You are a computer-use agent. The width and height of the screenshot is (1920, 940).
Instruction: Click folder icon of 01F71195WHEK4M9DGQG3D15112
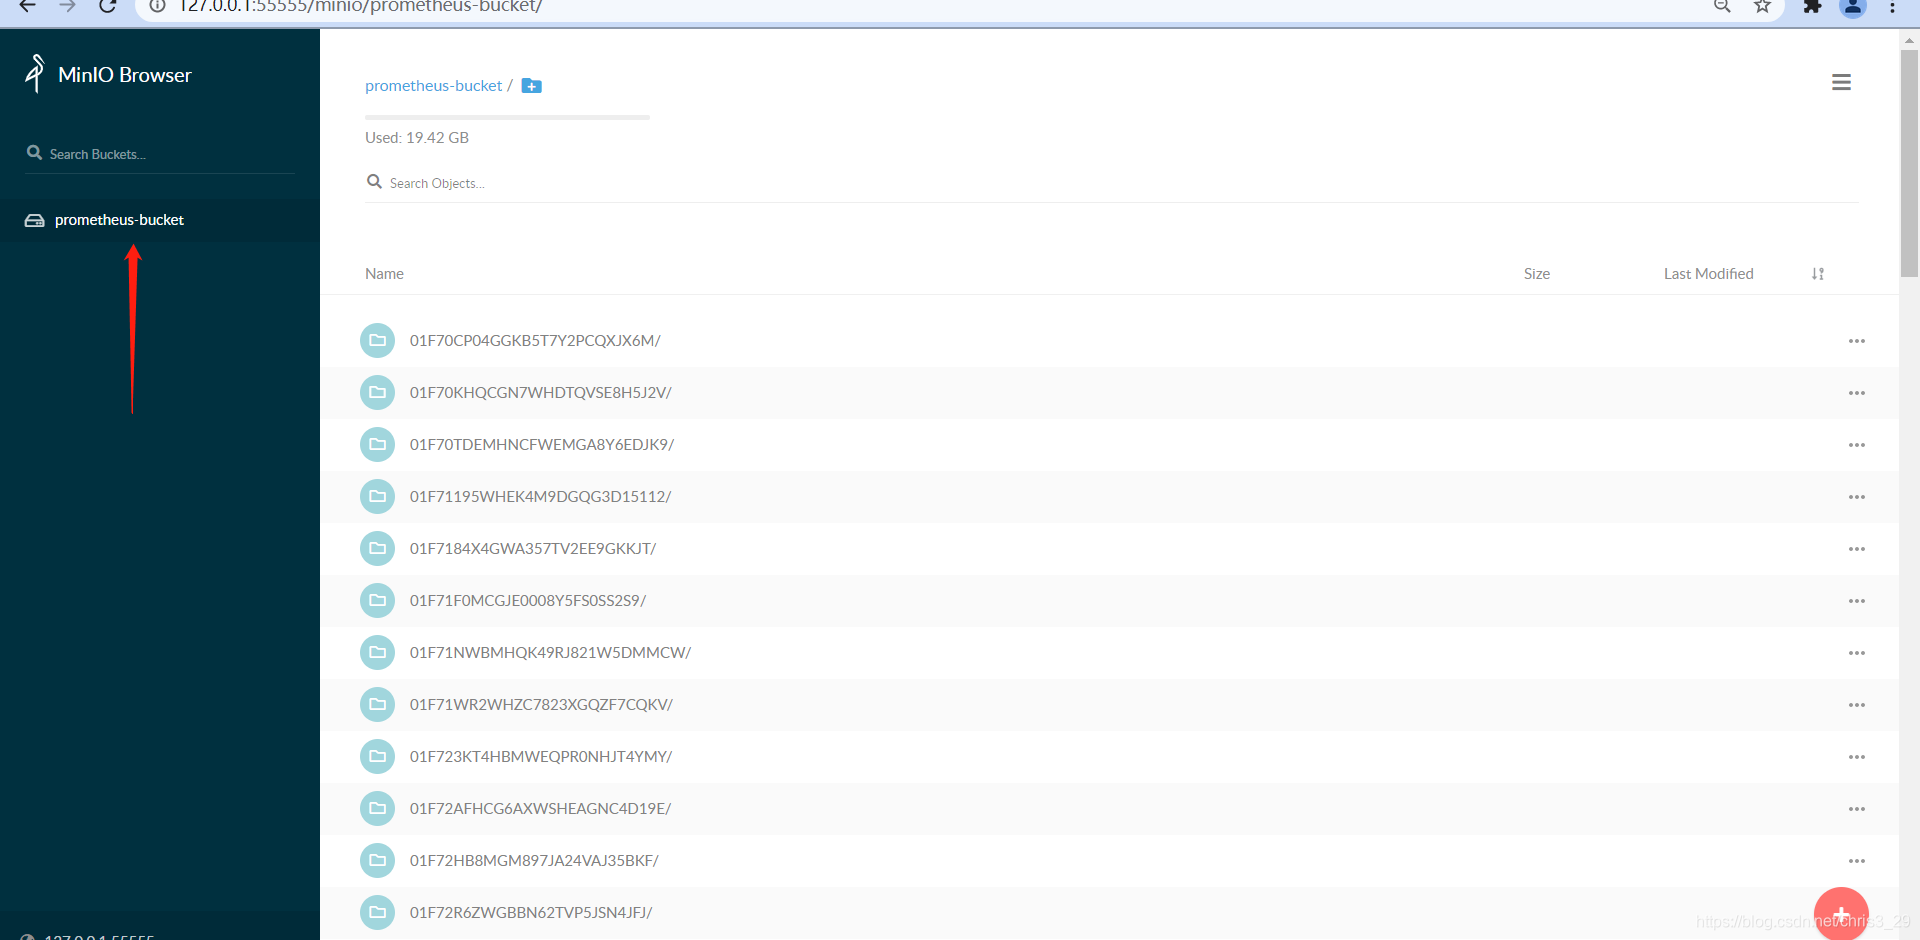click(x=377, y=497)
